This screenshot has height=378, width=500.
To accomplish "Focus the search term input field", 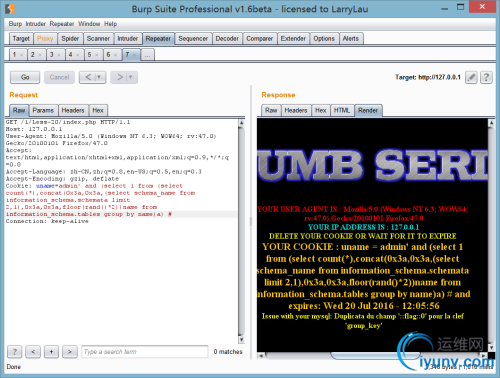I will 145,352.
